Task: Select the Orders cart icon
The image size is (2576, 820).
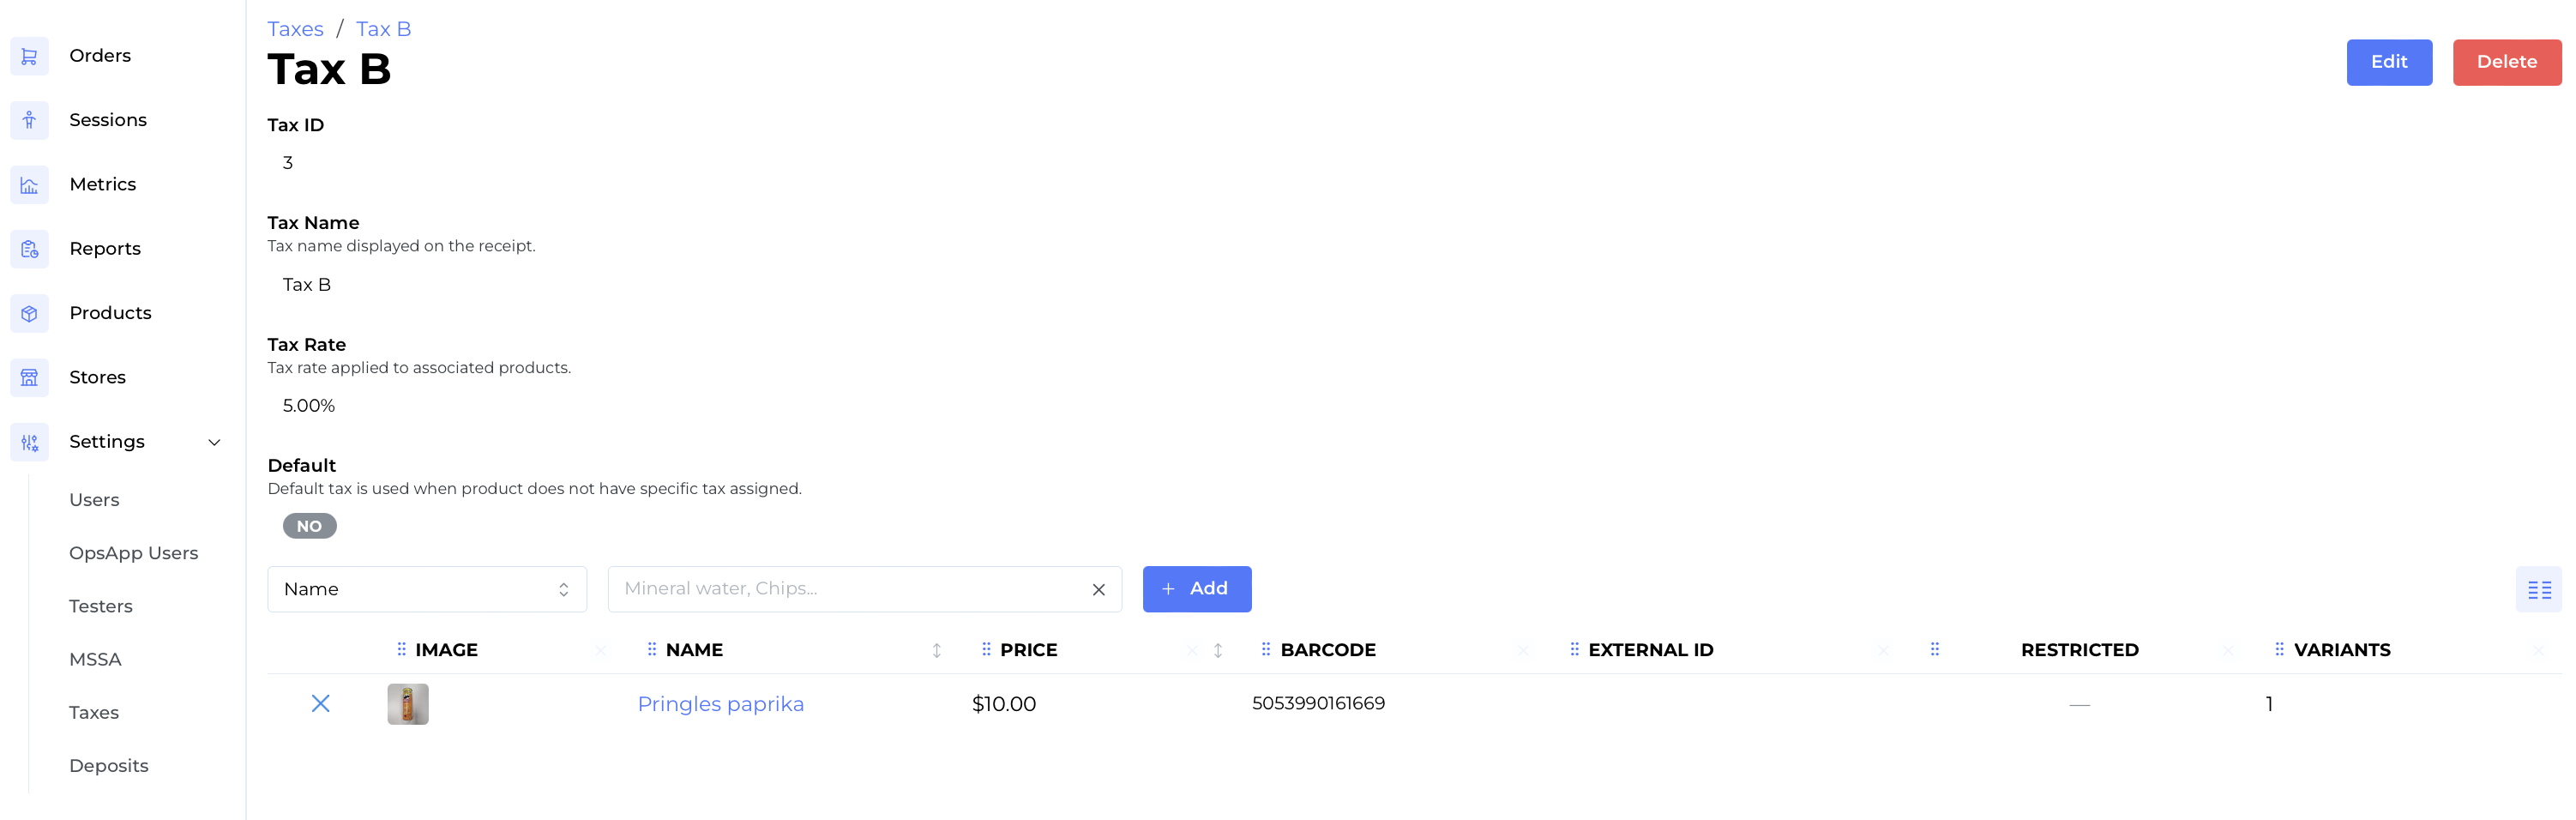Action: (x=29, y=56)
